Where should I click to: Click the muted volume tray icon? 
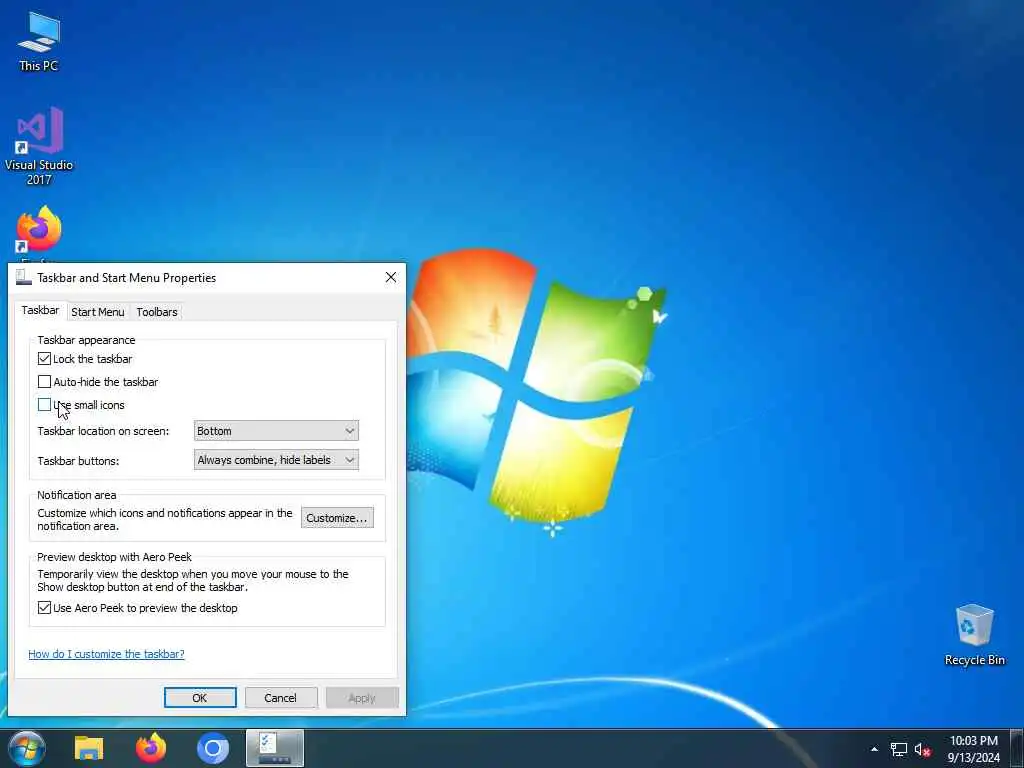tap(922, 750)
